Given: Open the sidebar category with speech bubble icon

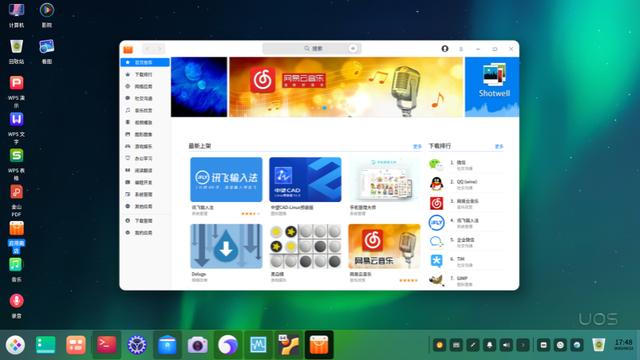Looking at the screenshot, I should pos(145,98).
